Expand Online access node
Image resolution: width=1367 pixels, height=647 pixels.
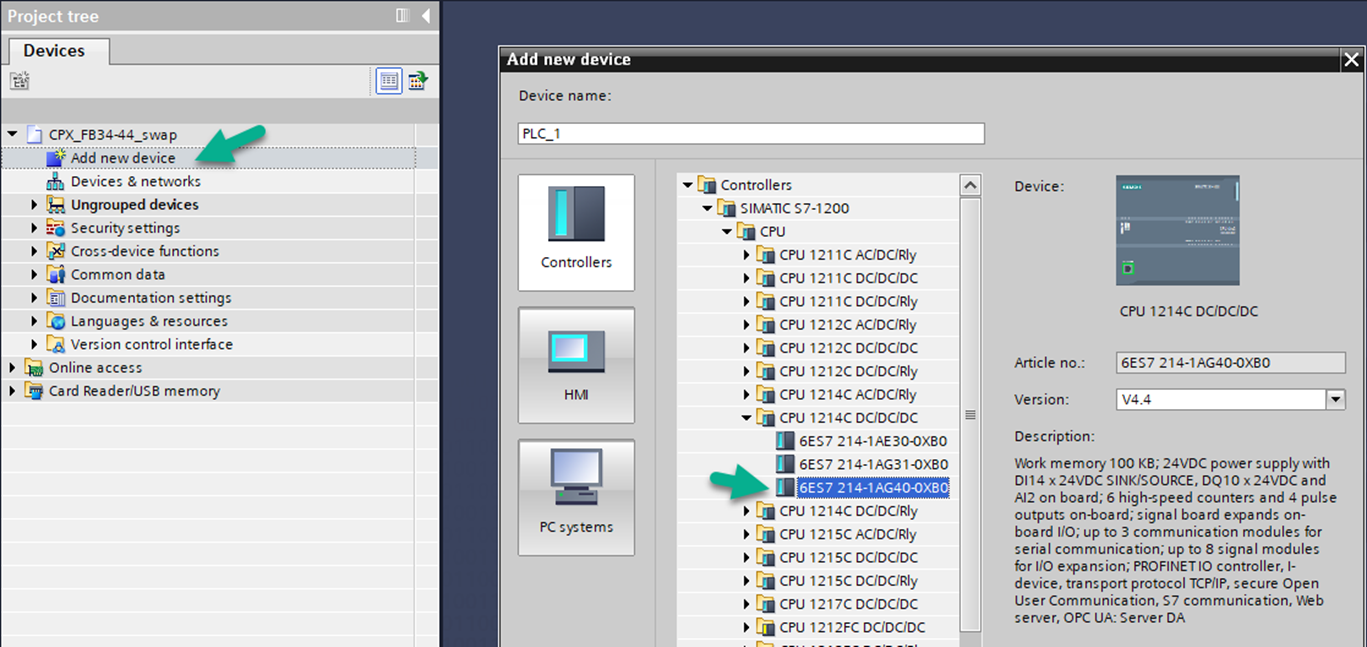[12, 368]
